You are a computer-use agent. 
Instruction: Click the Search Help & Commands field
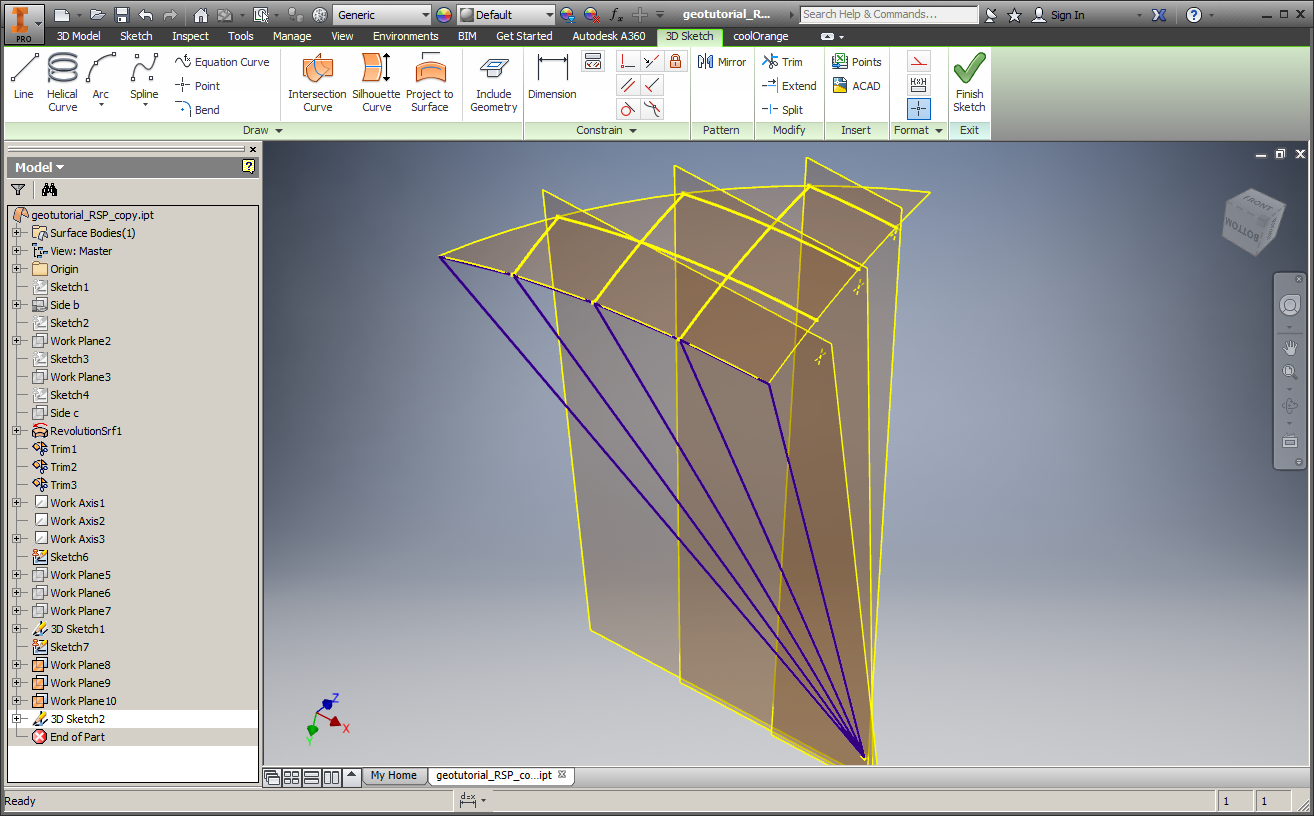(x=888, y=14)
